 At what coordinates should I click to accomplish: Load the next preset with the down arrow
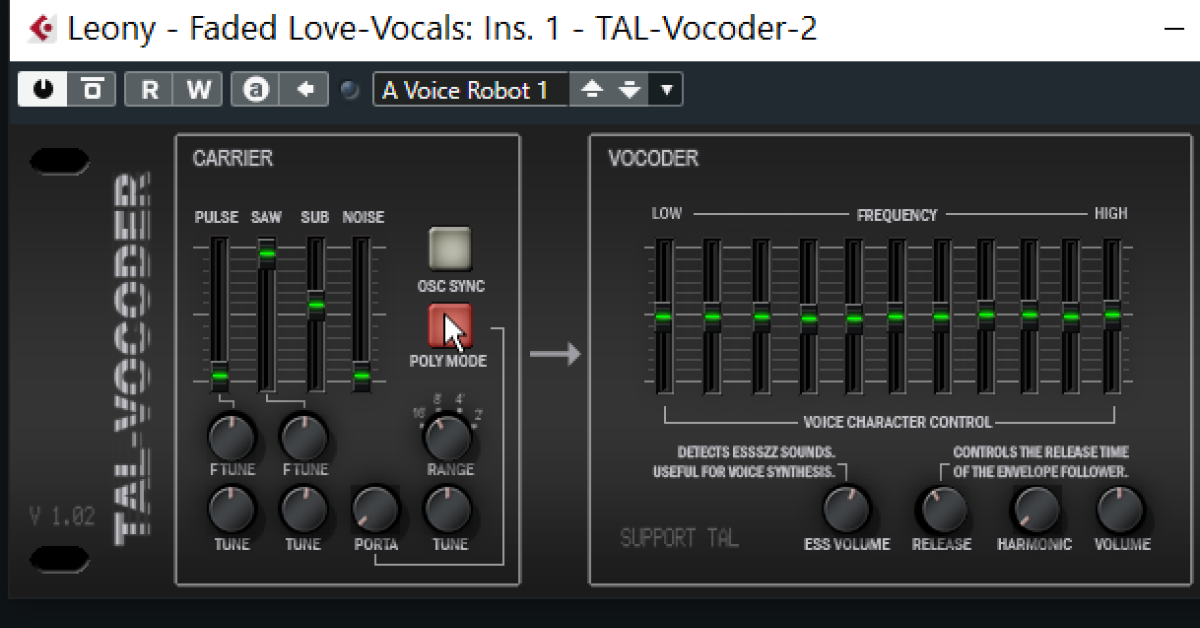tap(629, 90)
